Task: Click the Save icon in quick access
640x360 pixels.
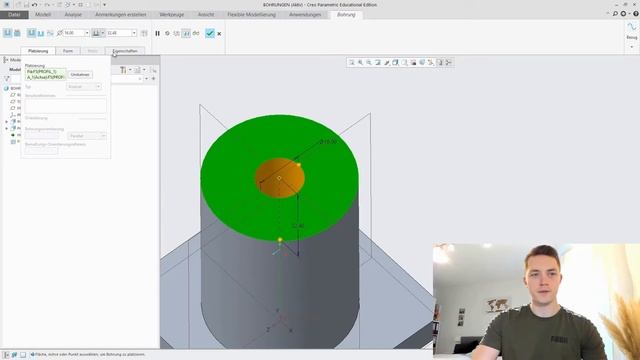Action: [x=26, y=4]
